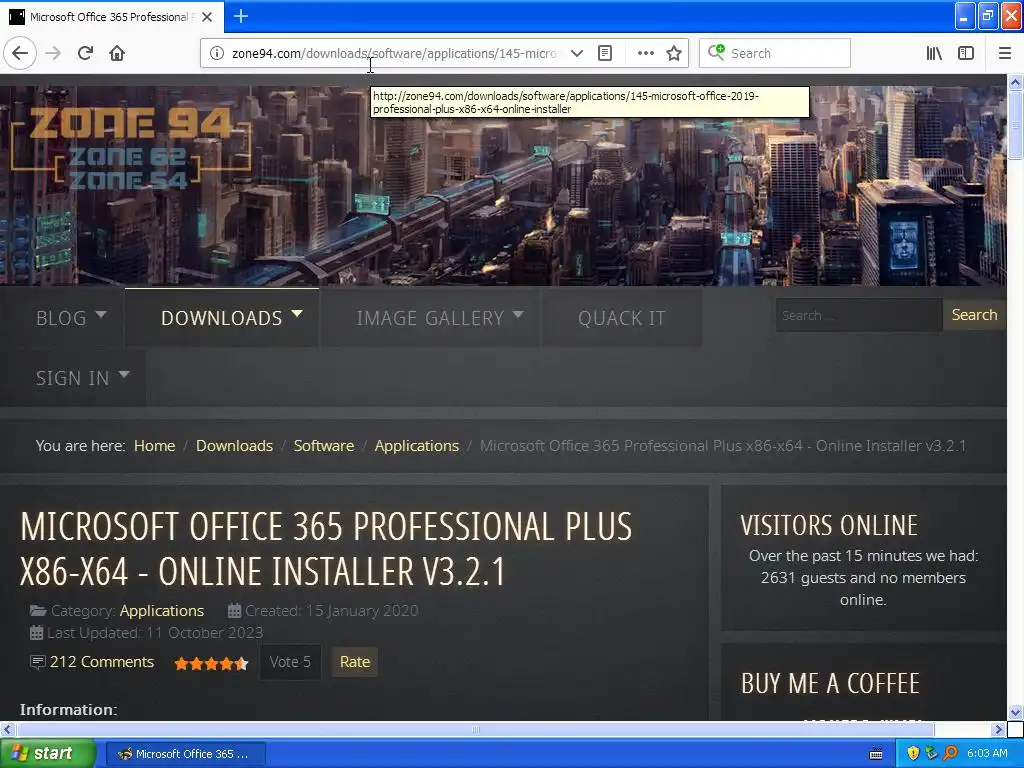The height and width of the screenshot is (768, 1024).
Task: Open the BLOG menu
Action: click(x=71, y=317)
